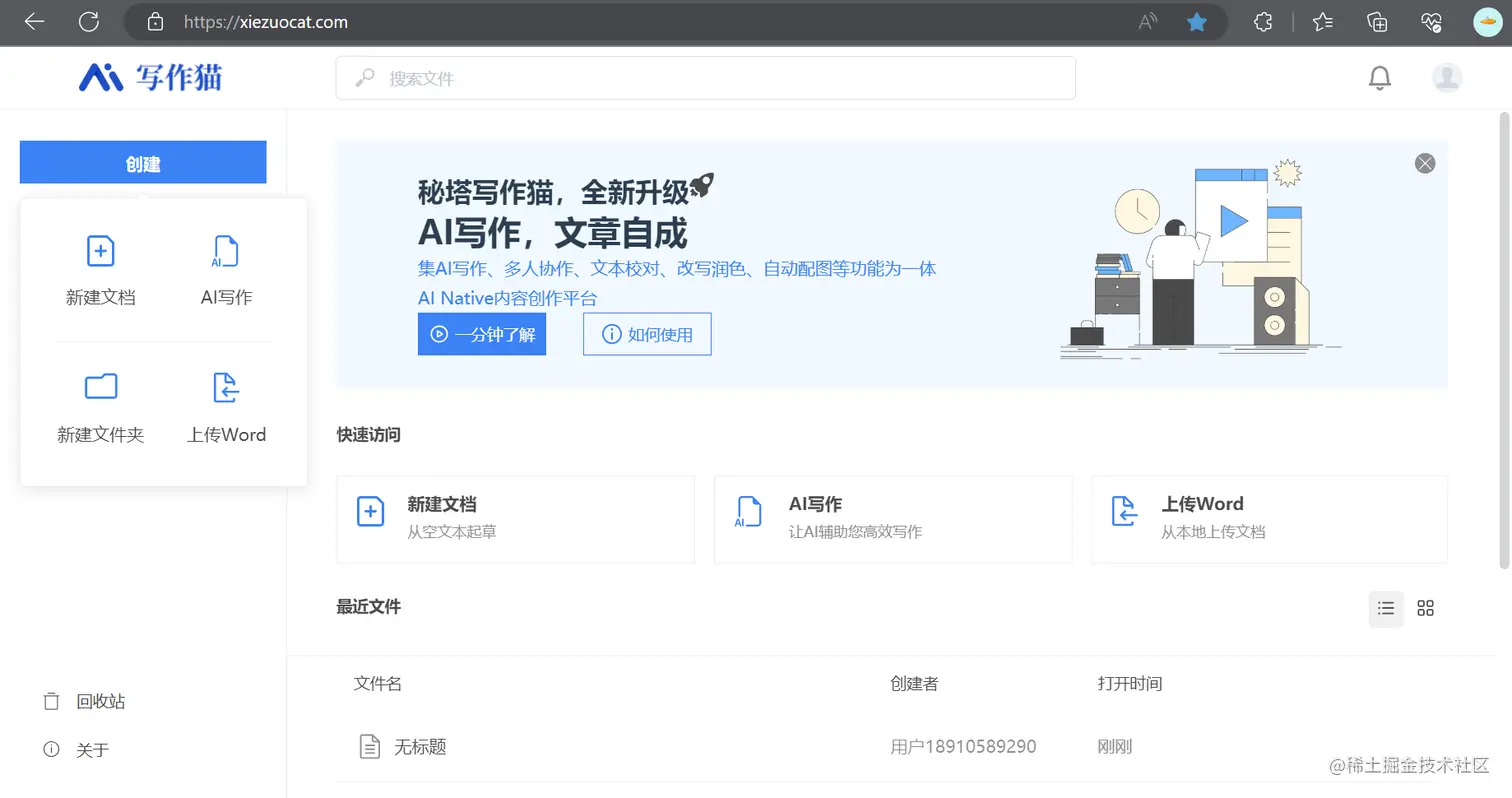Click the blue favorite star icon
The height and width of the screenshot is (798, 1512).
tap(1196, 22)
